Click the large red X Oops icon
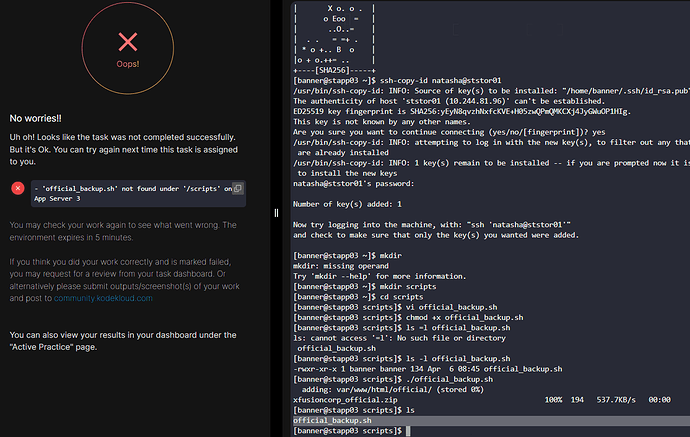Screen dimensions: 690x437 [x=128, y=41]
